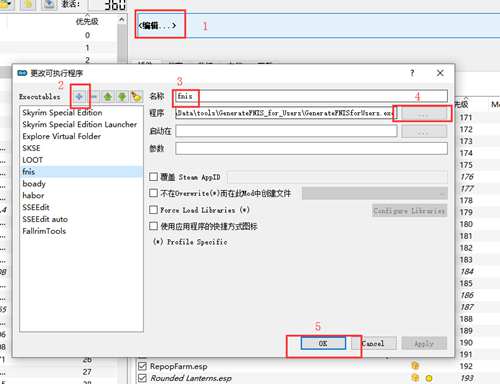The height and width of the screenshot is (384, 500).
Task: Move executable down with green down arrow
Action: [122, 97]
